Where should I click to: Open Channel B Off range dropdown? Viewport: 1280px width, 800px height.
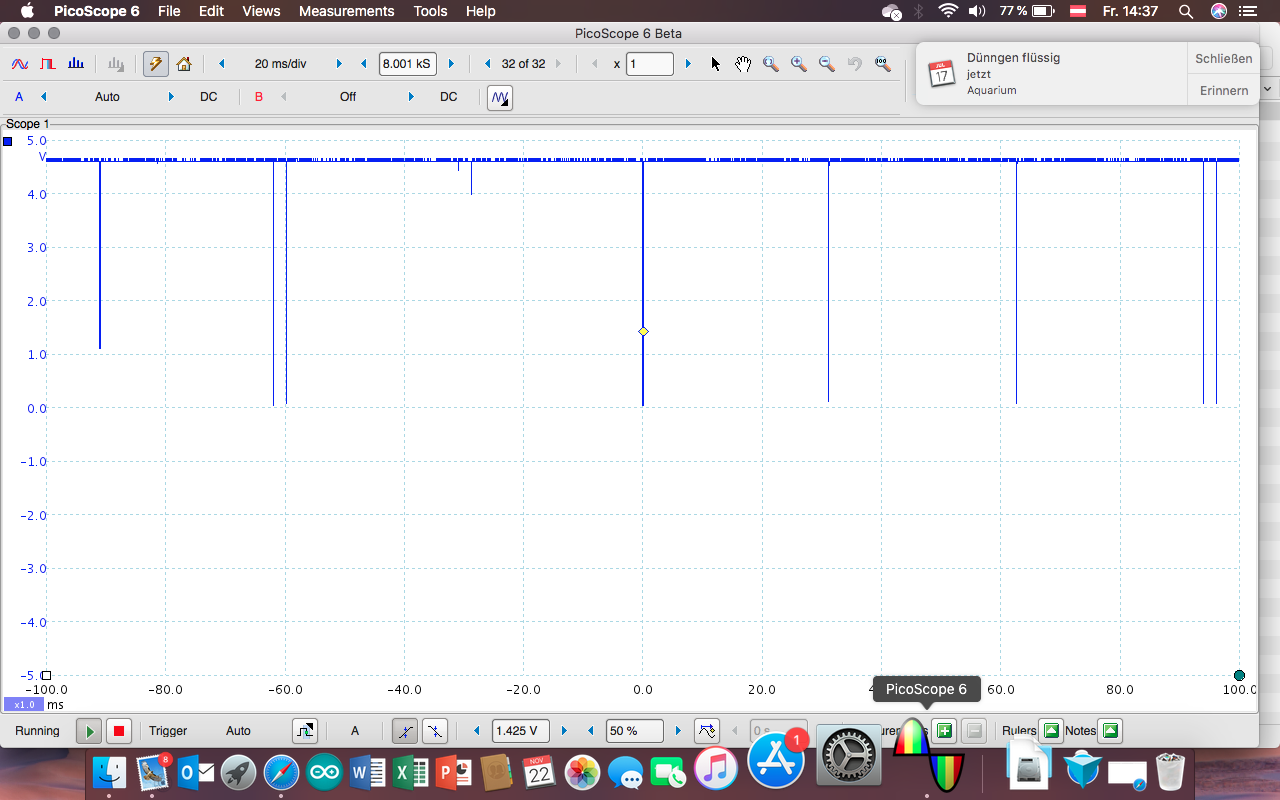[x=348, y=97]
